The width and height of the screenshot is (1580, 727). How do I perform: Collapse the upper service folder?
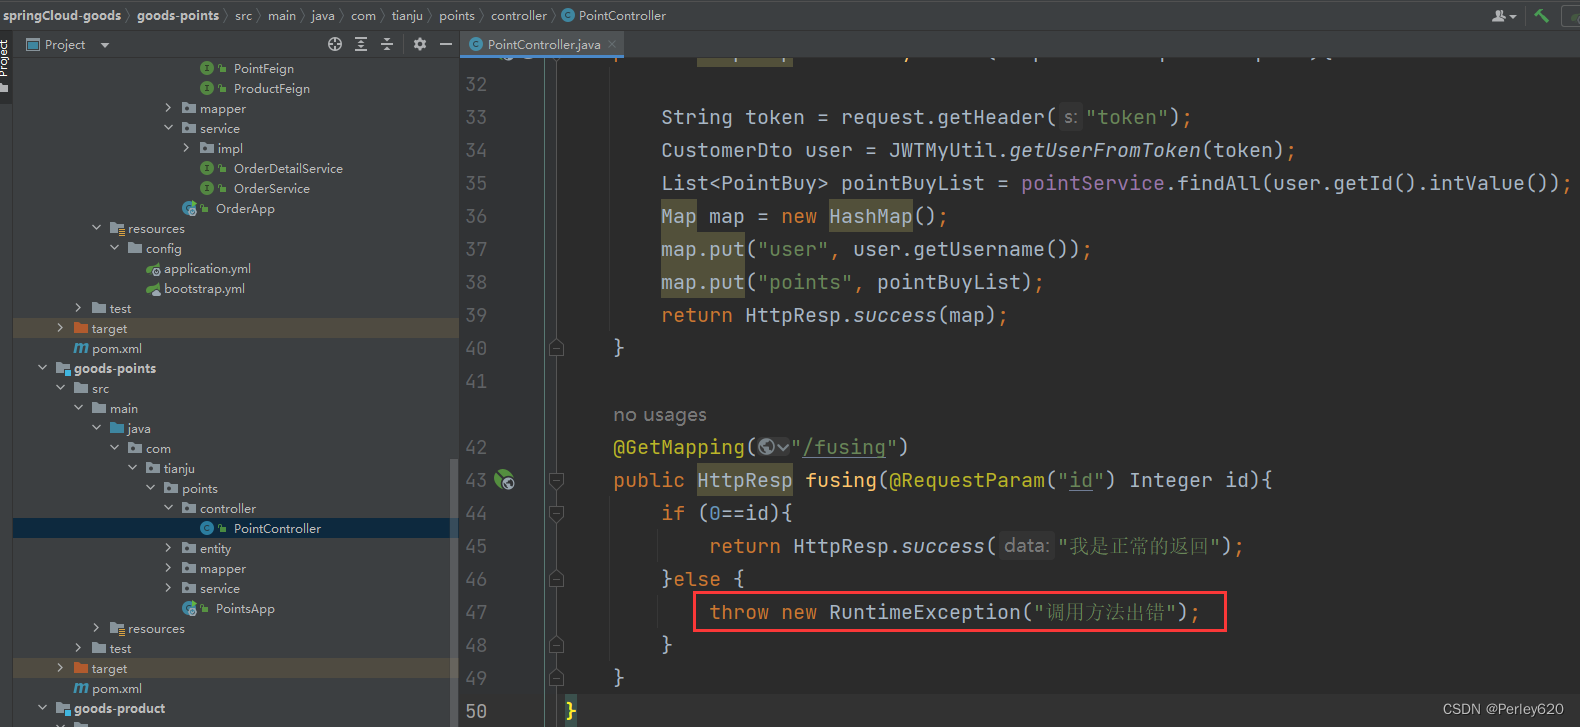[168, 128]
